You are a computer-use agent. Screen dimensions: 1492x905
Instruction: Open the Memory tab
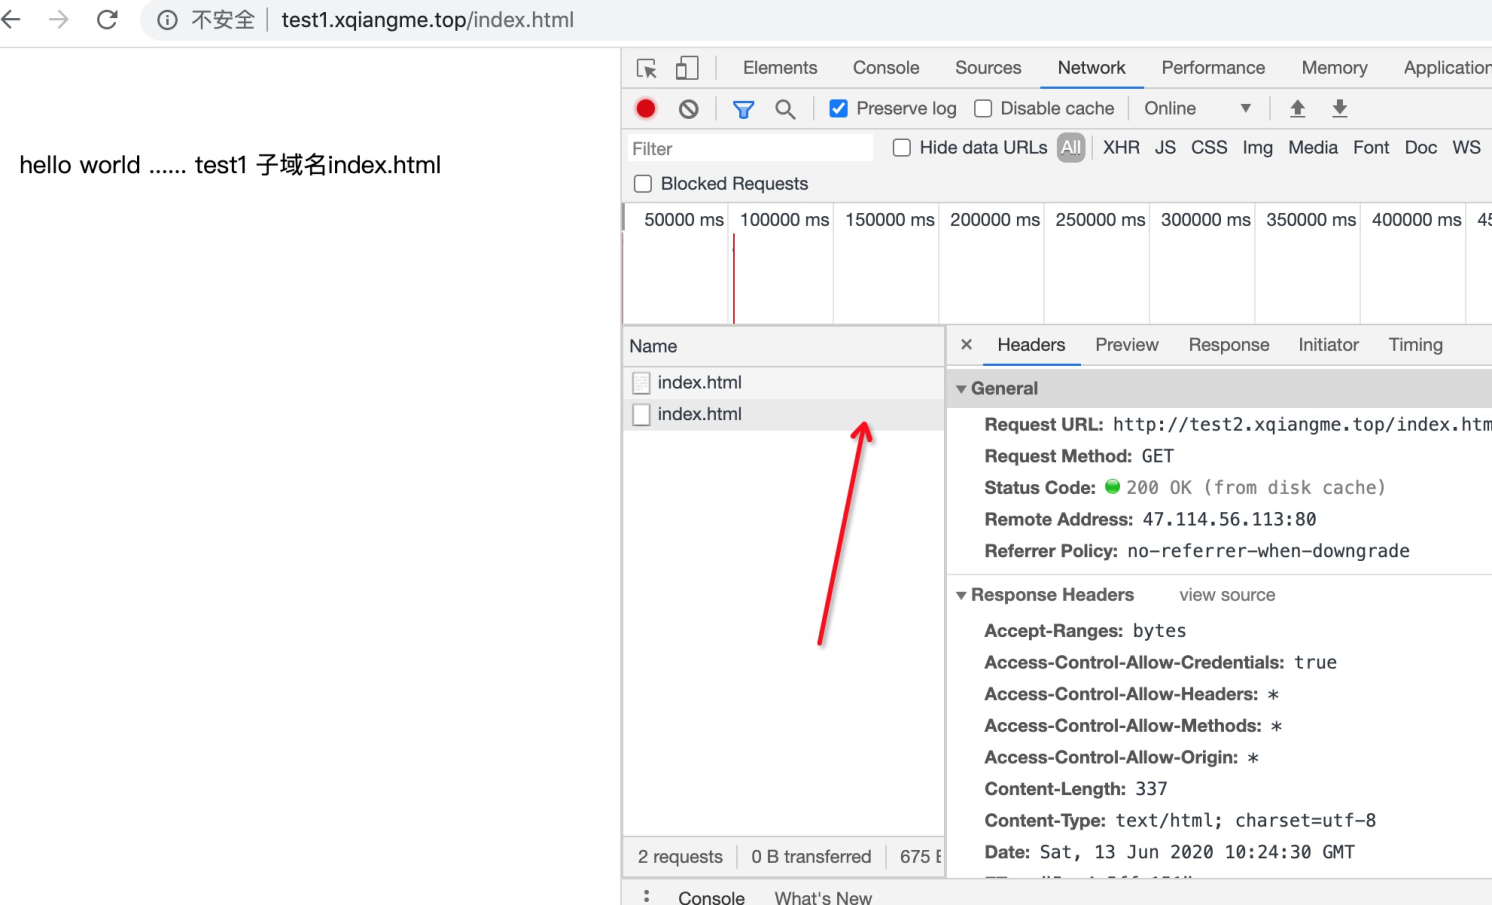[1334, 68]
